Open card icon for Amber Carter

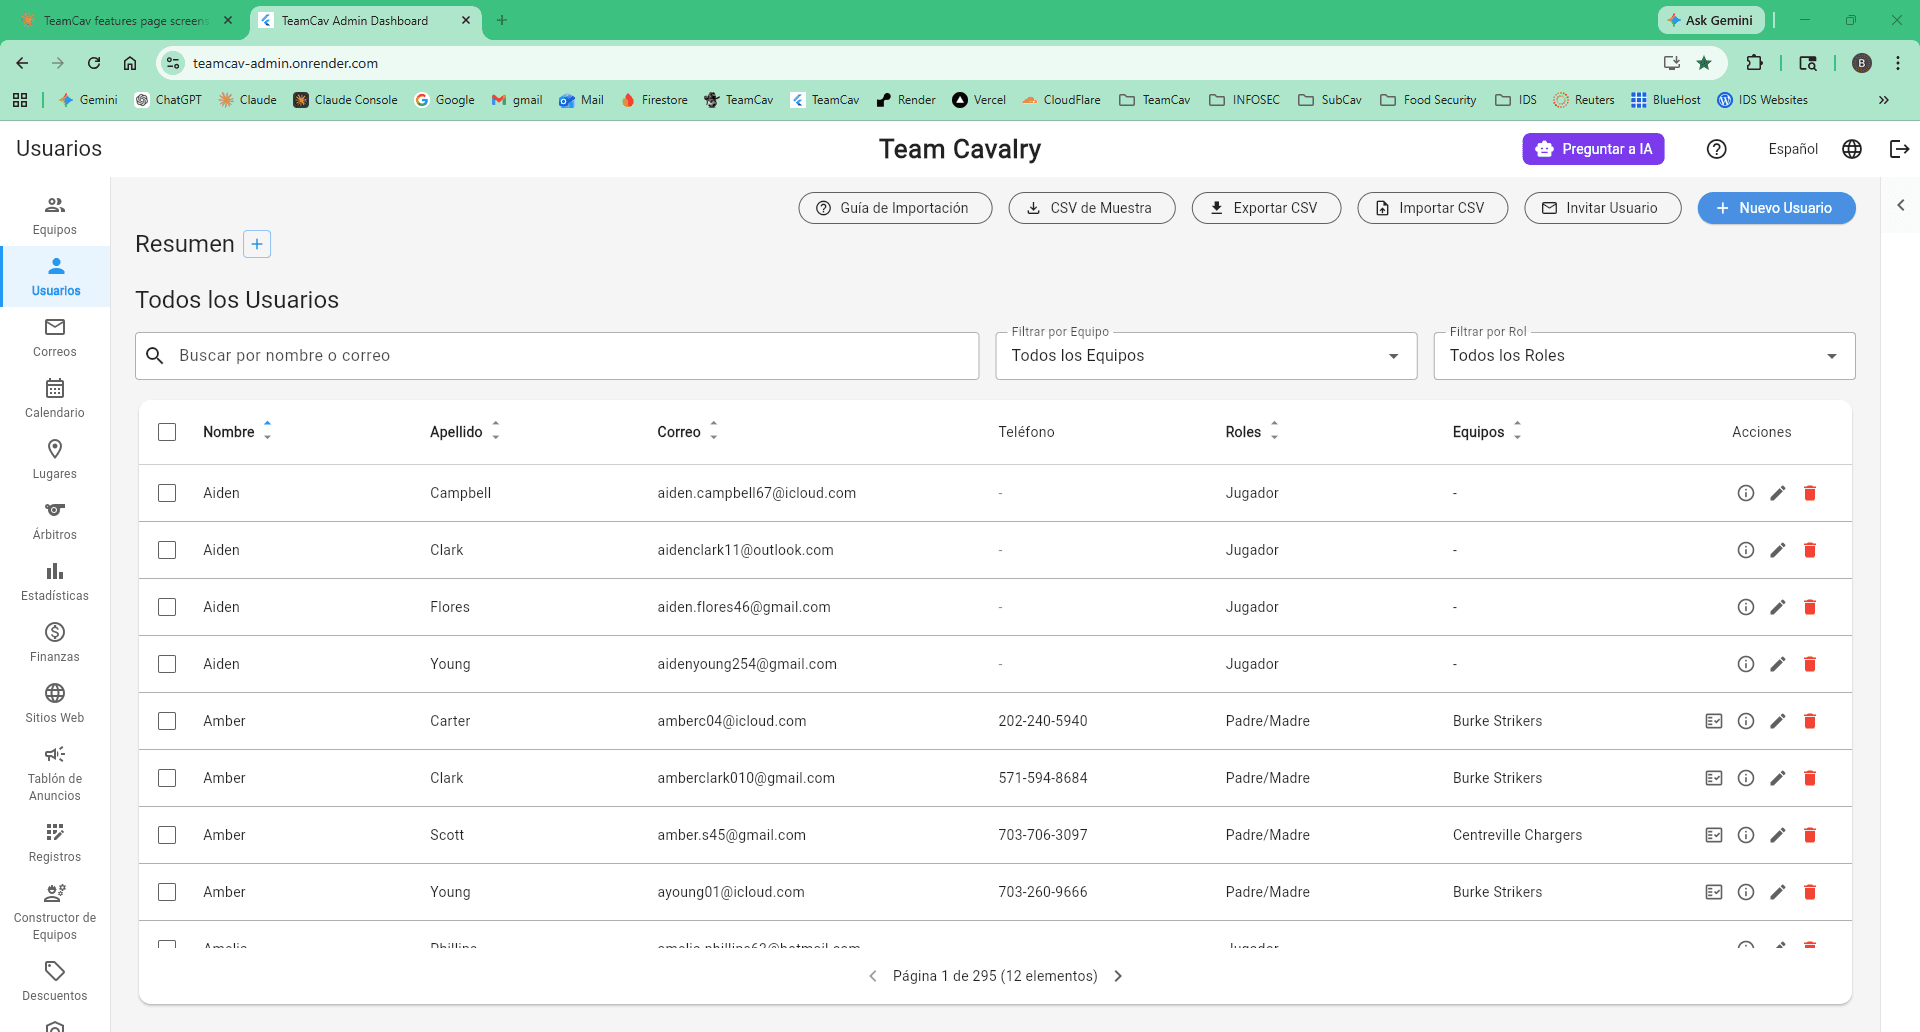click(1714, 721)
